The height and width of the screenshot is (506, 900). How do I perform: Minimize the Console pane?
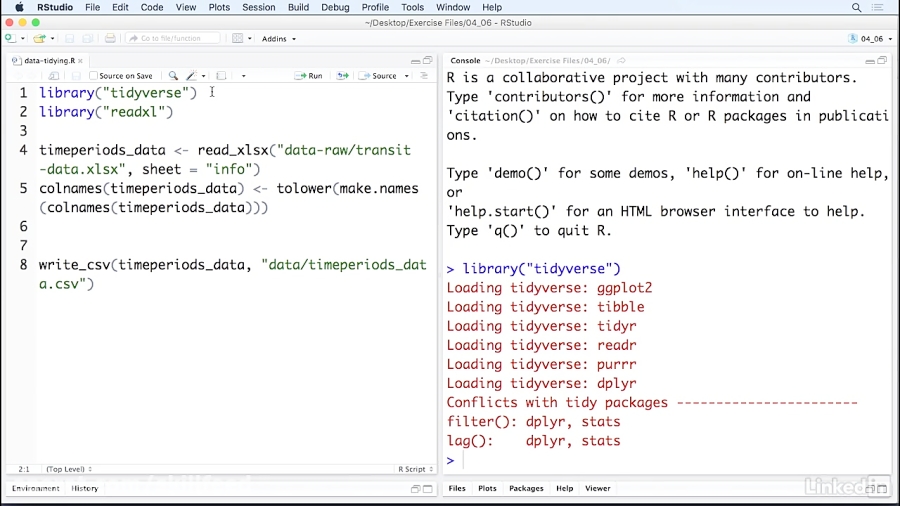pyautogui.click(x=870, y=61)
